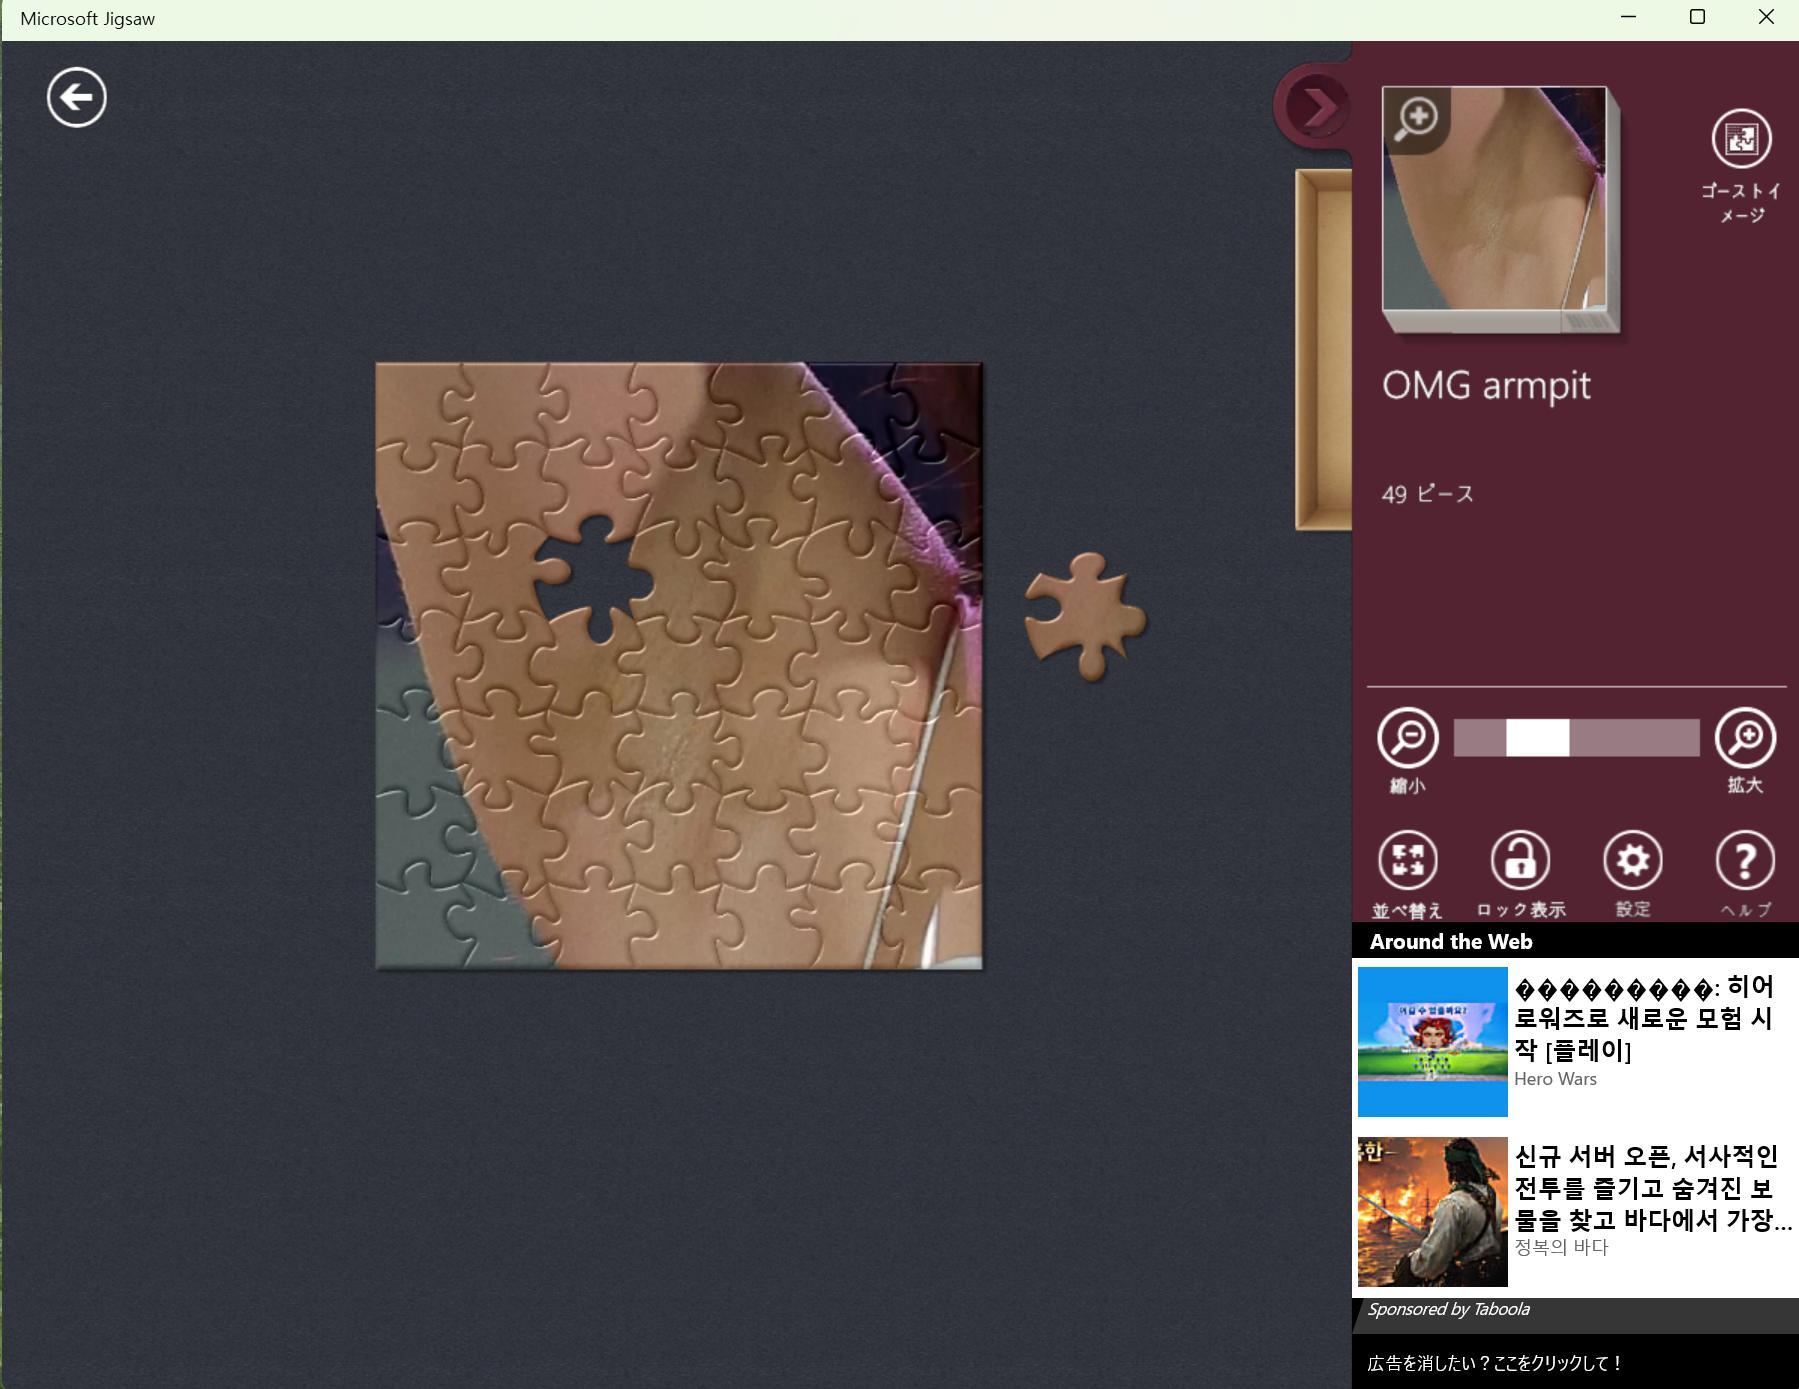Collapse the side panel with chevron arrow
This screenshot has height=1389, width=1799.
(x=1314, y=106)
